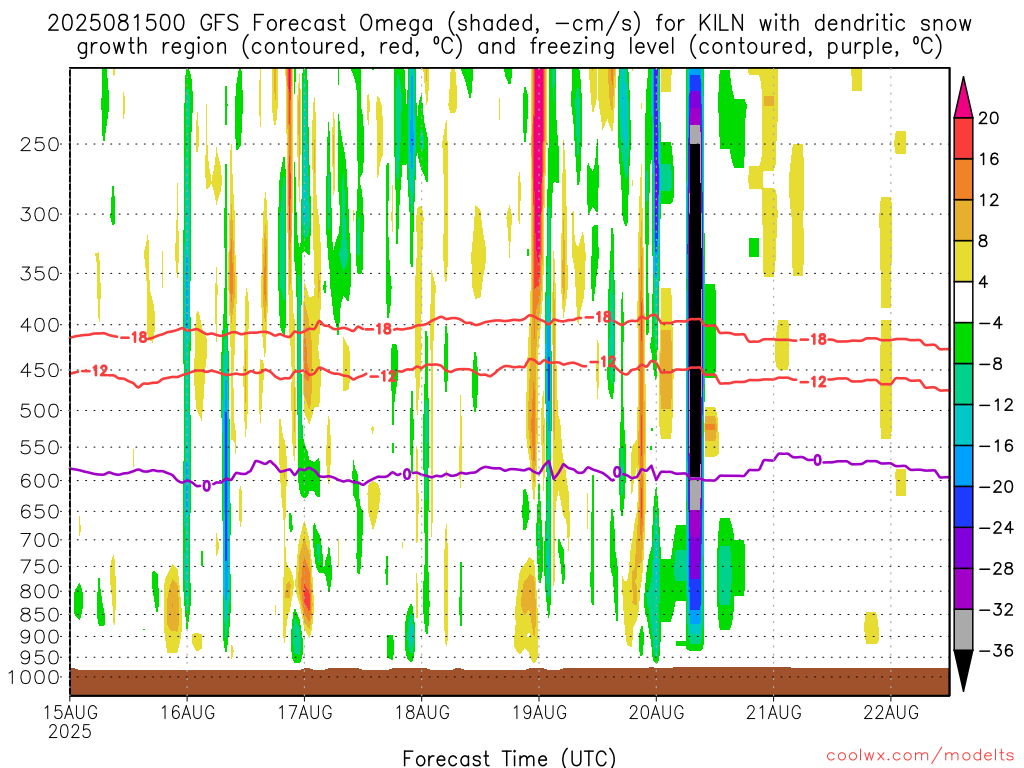Screen dimensions: 1024x768
Task: Click the title line starting 'growth region'
Action: coord(509,47)
